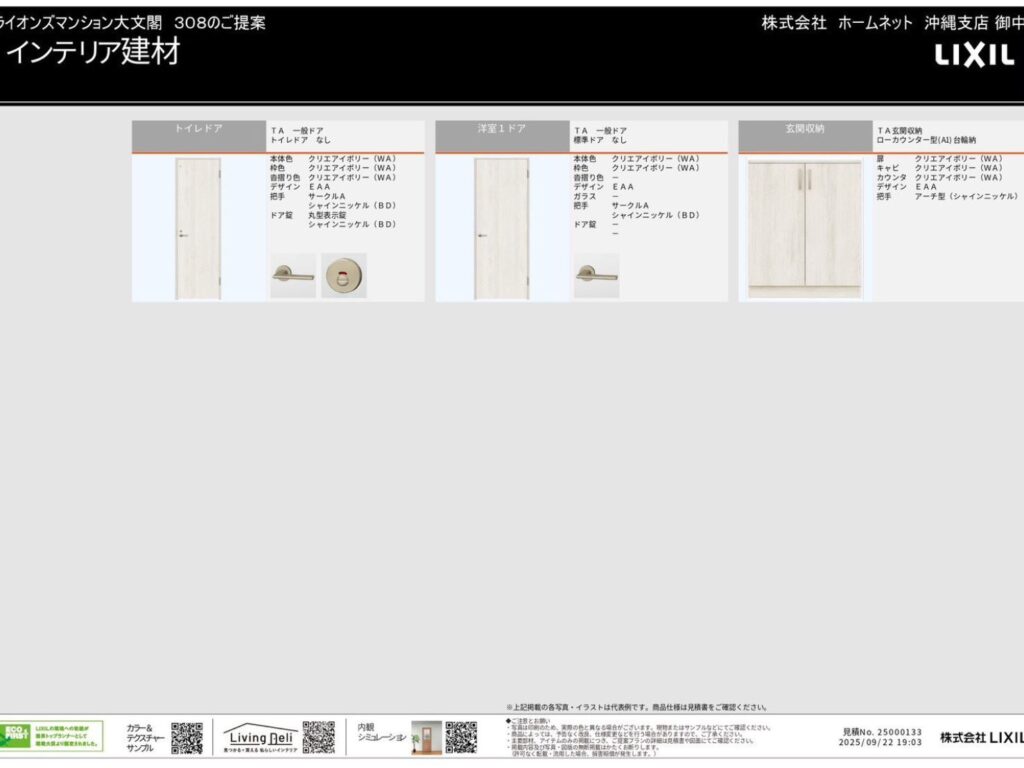Select the 玄関収納 header tab
This screenshot has width=1024, height=768.
point(805,129)
